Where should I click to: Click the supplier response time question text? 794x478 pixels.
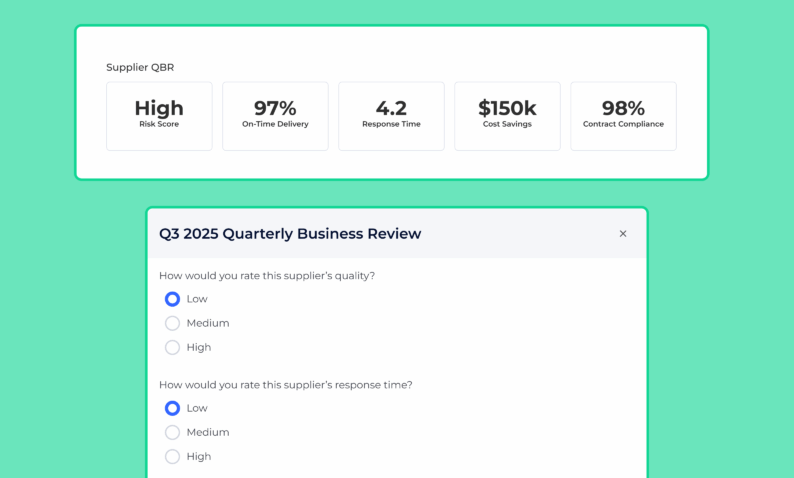(x=285, y=384)
